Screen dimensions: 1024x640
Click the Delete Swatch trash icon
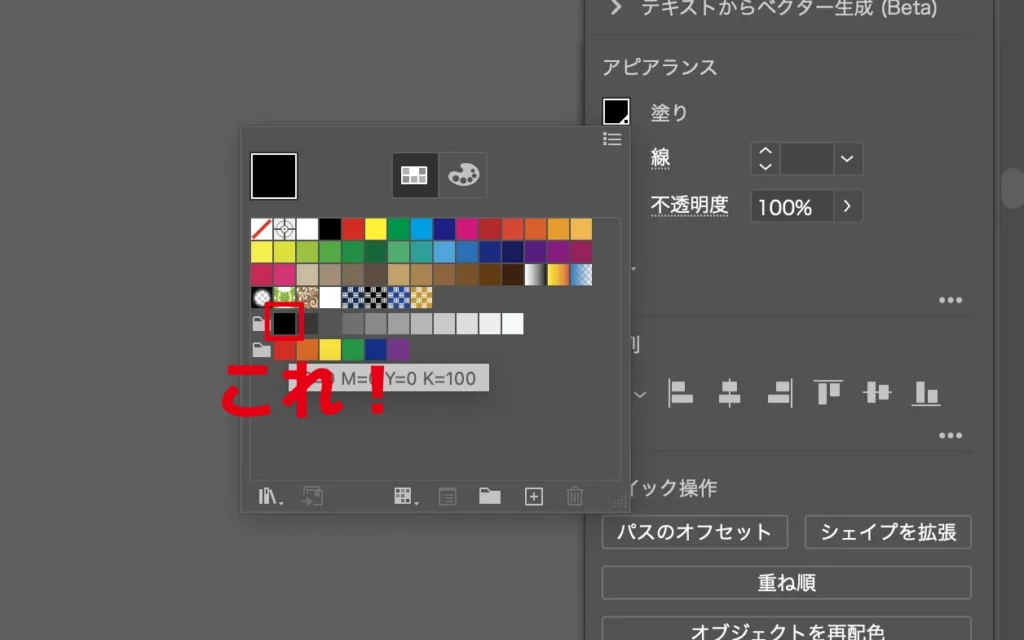(x=575, y=496)
